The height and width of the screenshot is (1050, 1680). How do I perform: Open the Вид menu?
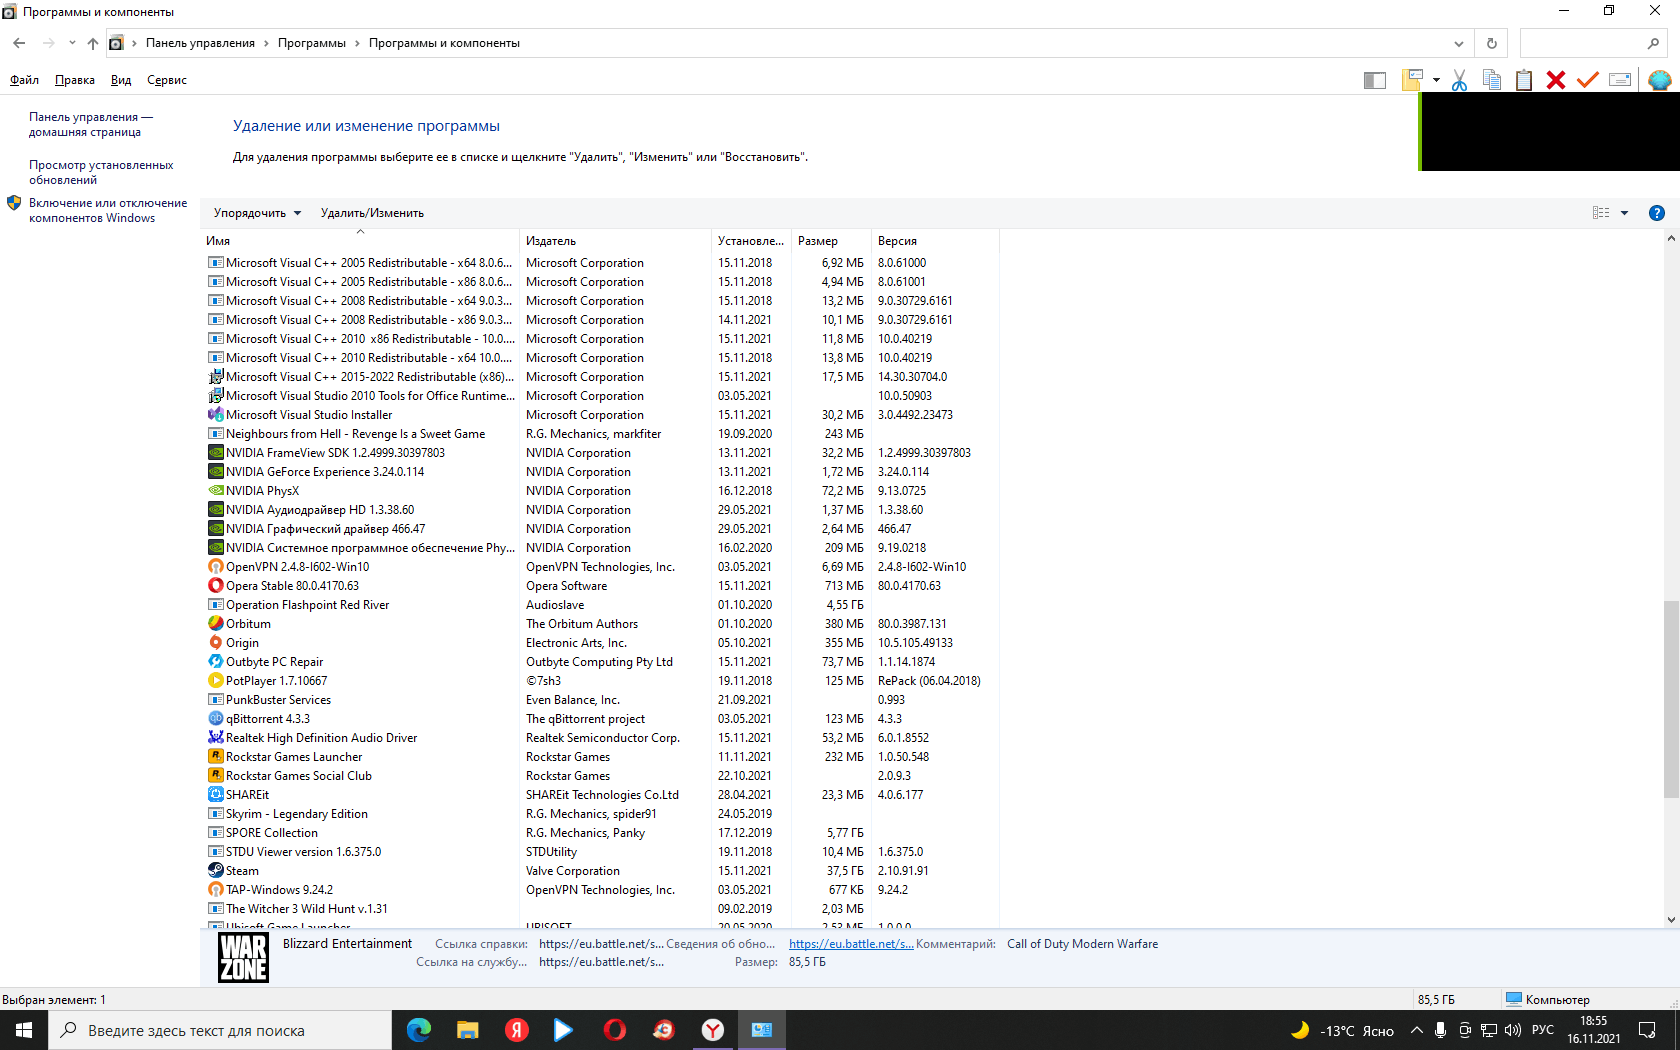[x=121, y=80]
